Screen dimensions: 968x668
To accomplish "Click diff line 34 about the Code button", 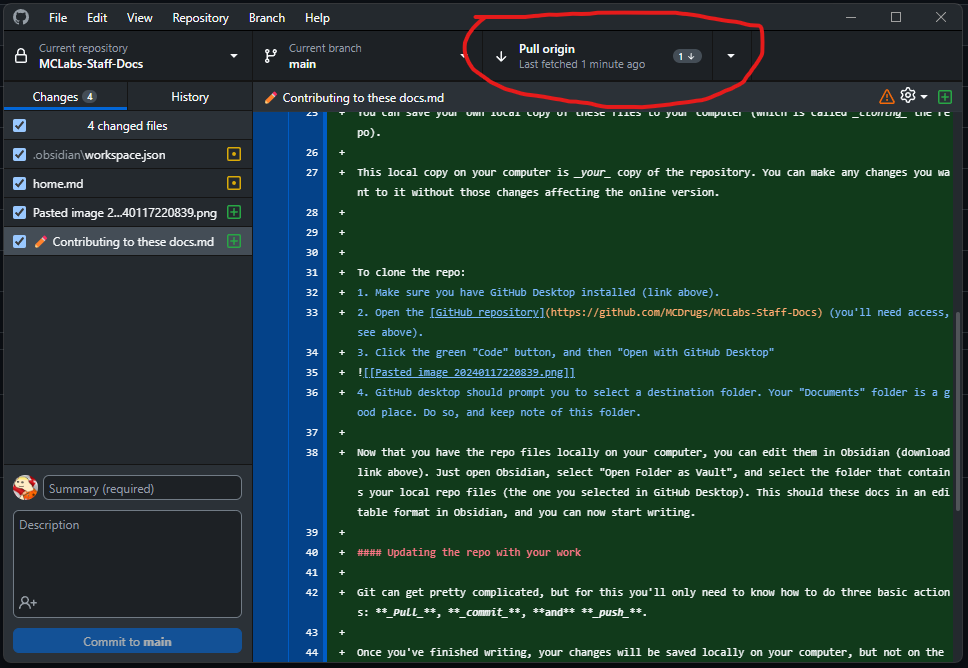I will pos(565,353).
